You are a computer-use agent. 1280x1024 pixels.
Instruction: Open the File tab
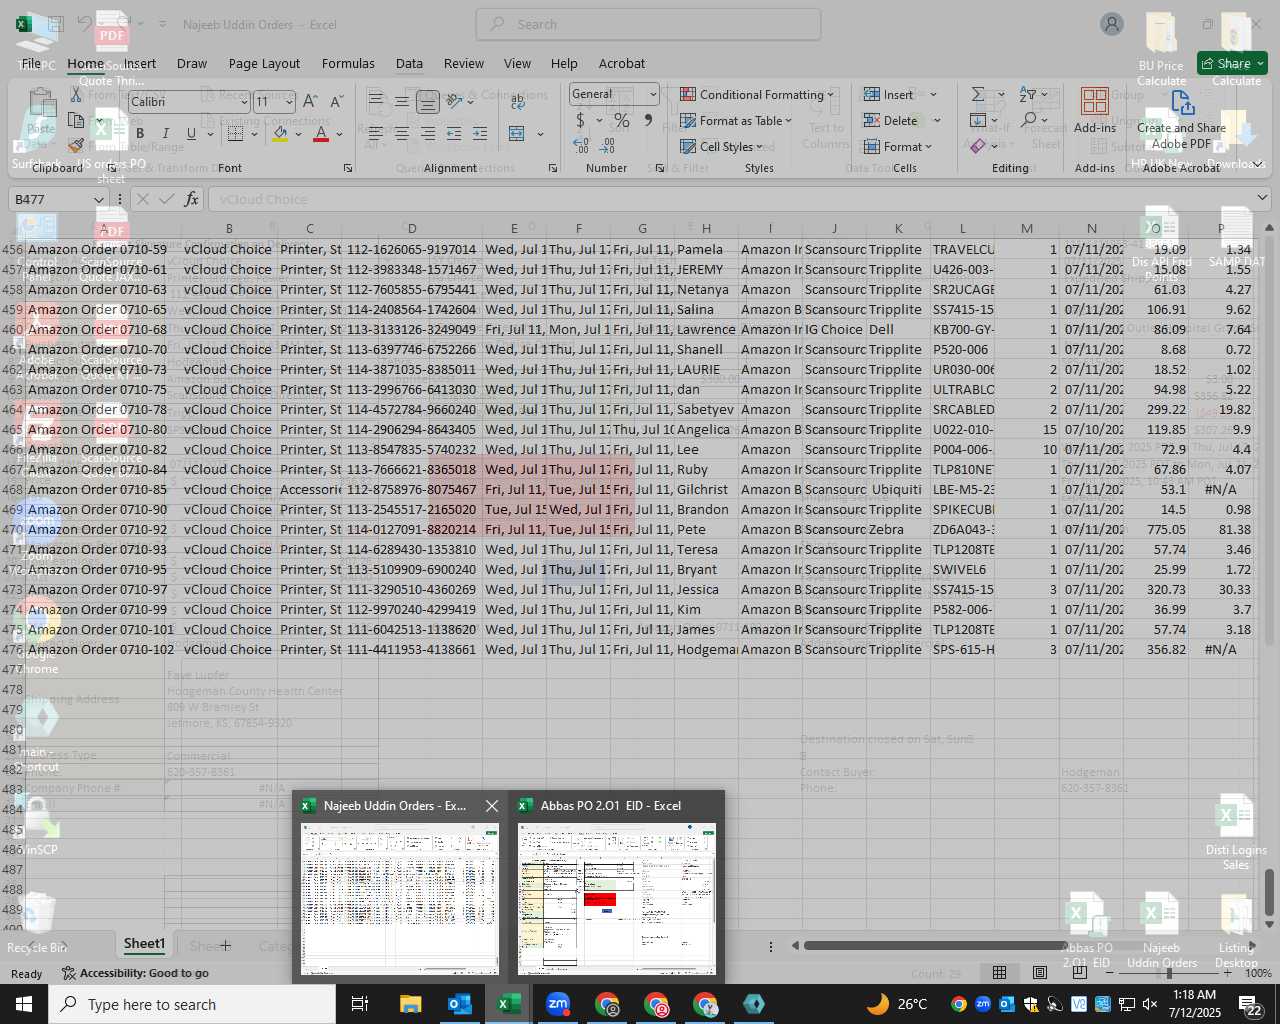click(31, 63)
